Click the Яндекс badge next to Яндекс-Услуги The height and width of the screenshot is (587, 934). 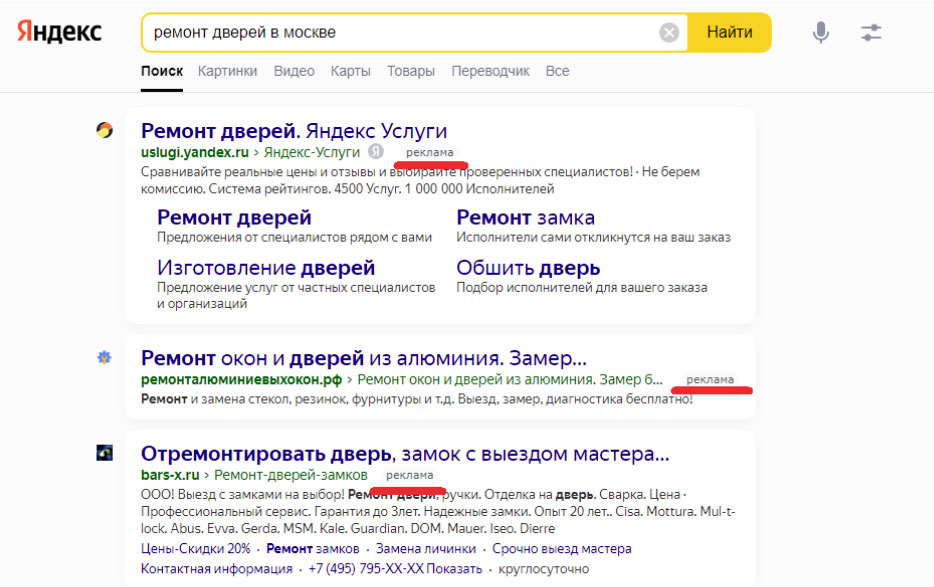pyautogui.click(x=375, y=151)
